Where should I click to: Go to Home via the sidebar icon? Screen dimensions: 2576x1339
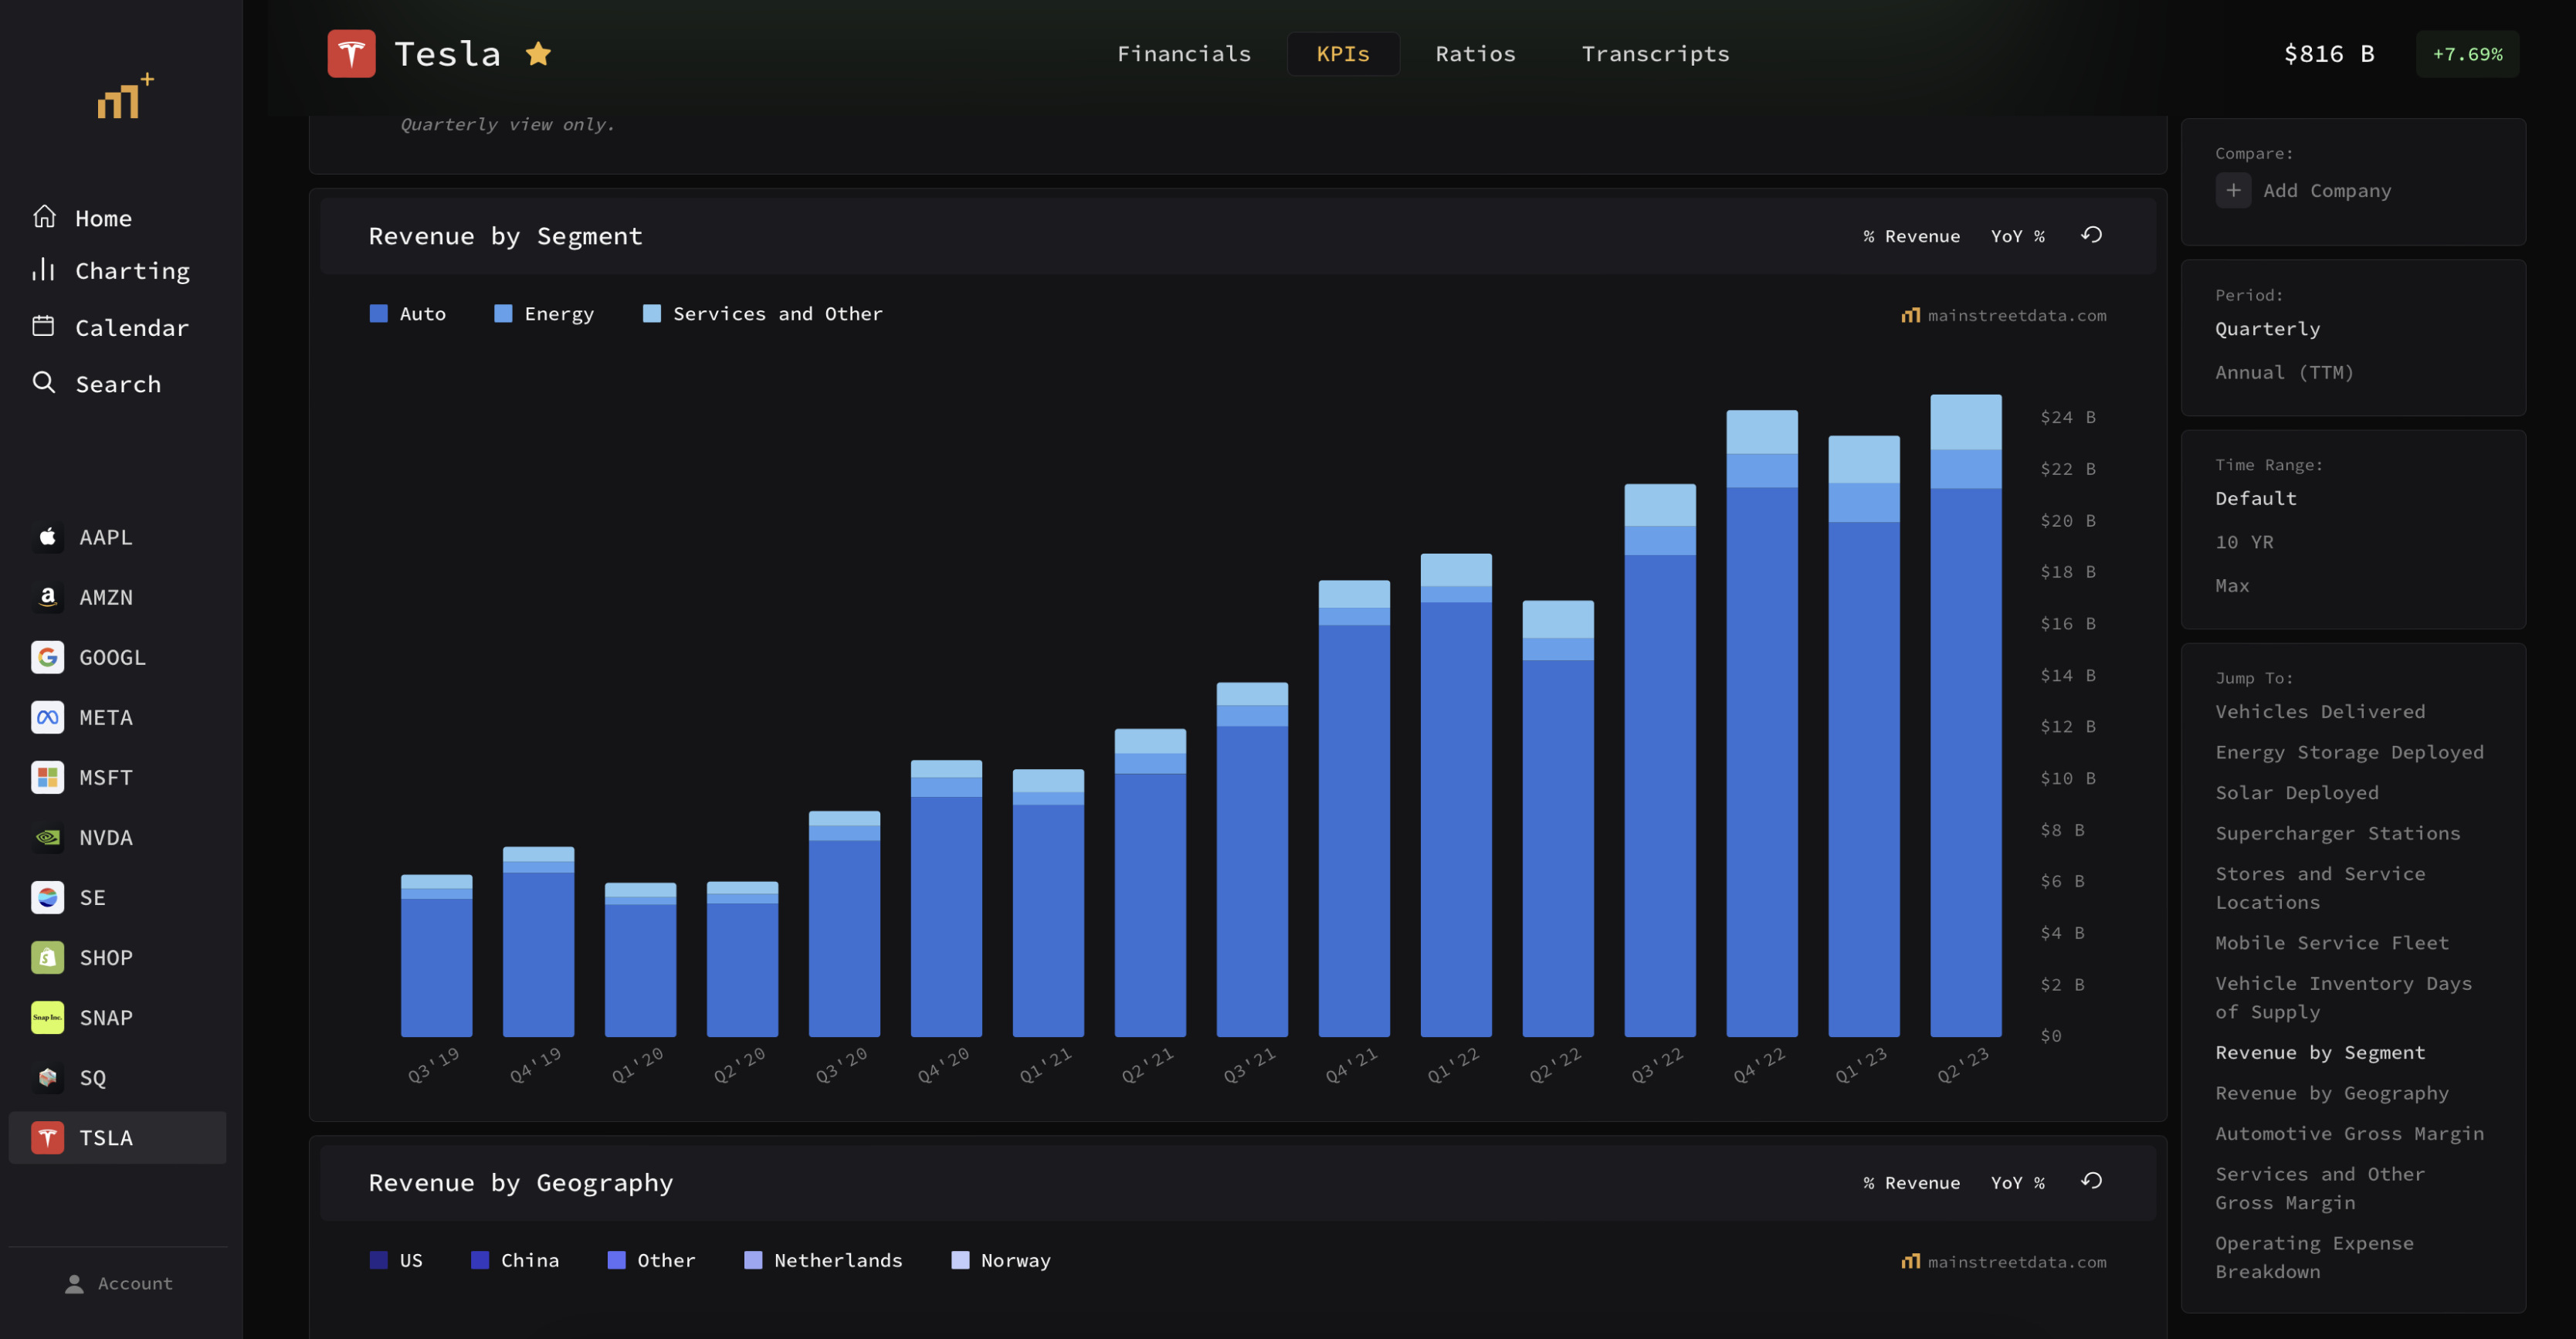[45, 217]
